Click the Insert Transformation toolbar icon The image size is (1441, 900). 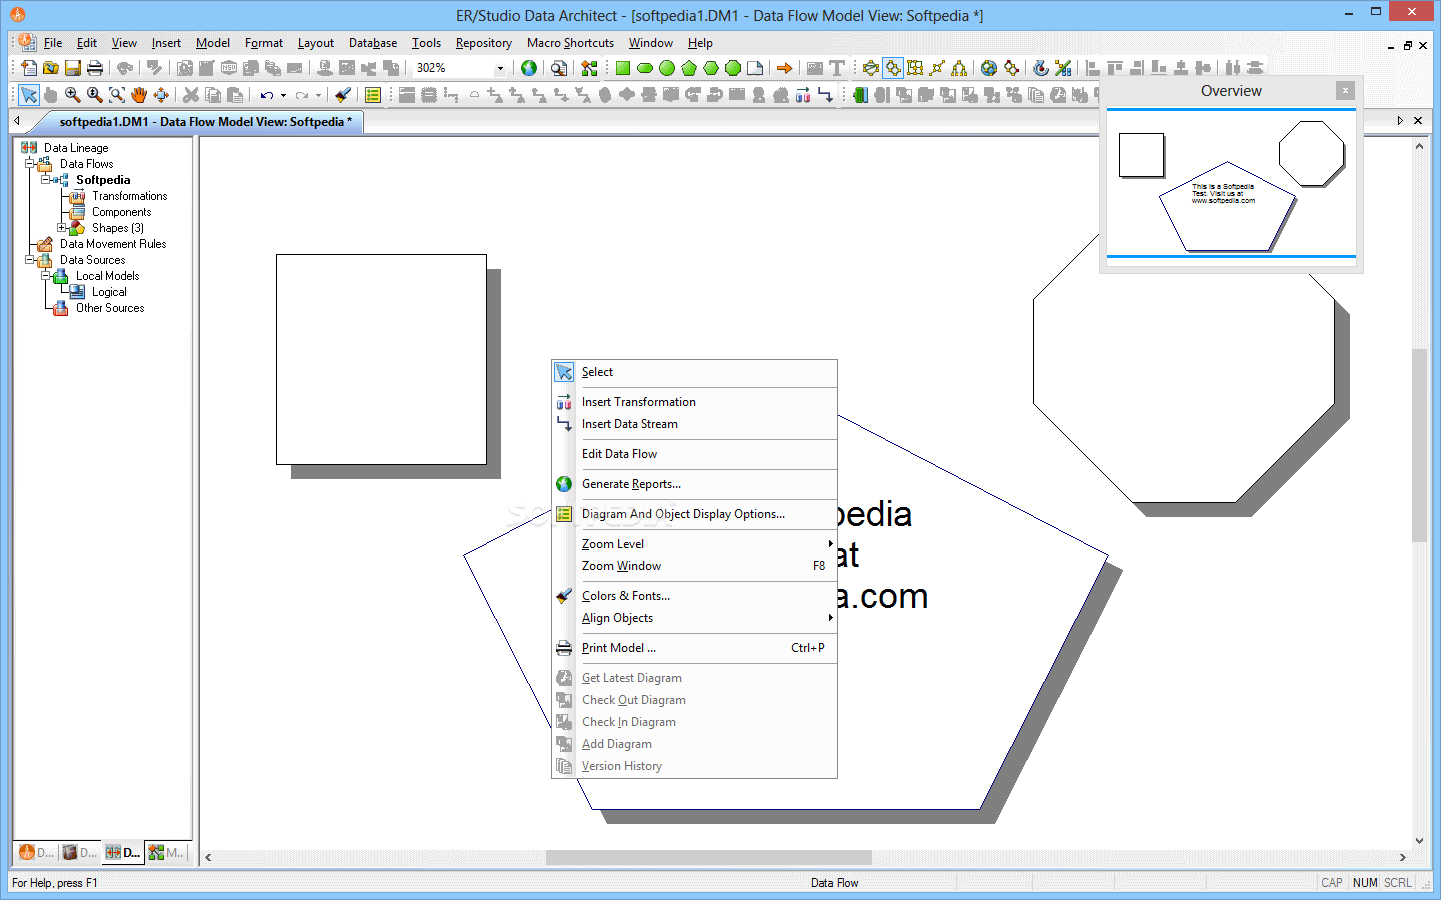click(803, 95)
